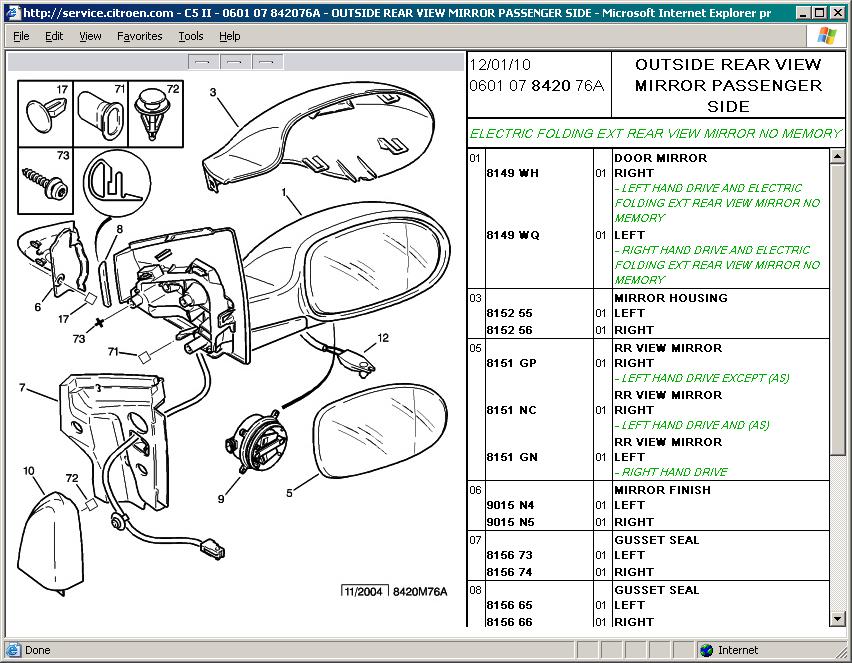The height and width of the screenshot is (663, 852).
Task: Click the OUTSIDE REAR VIEW MIRROR PASSENGER SIDE title
Action: (728, 85)
